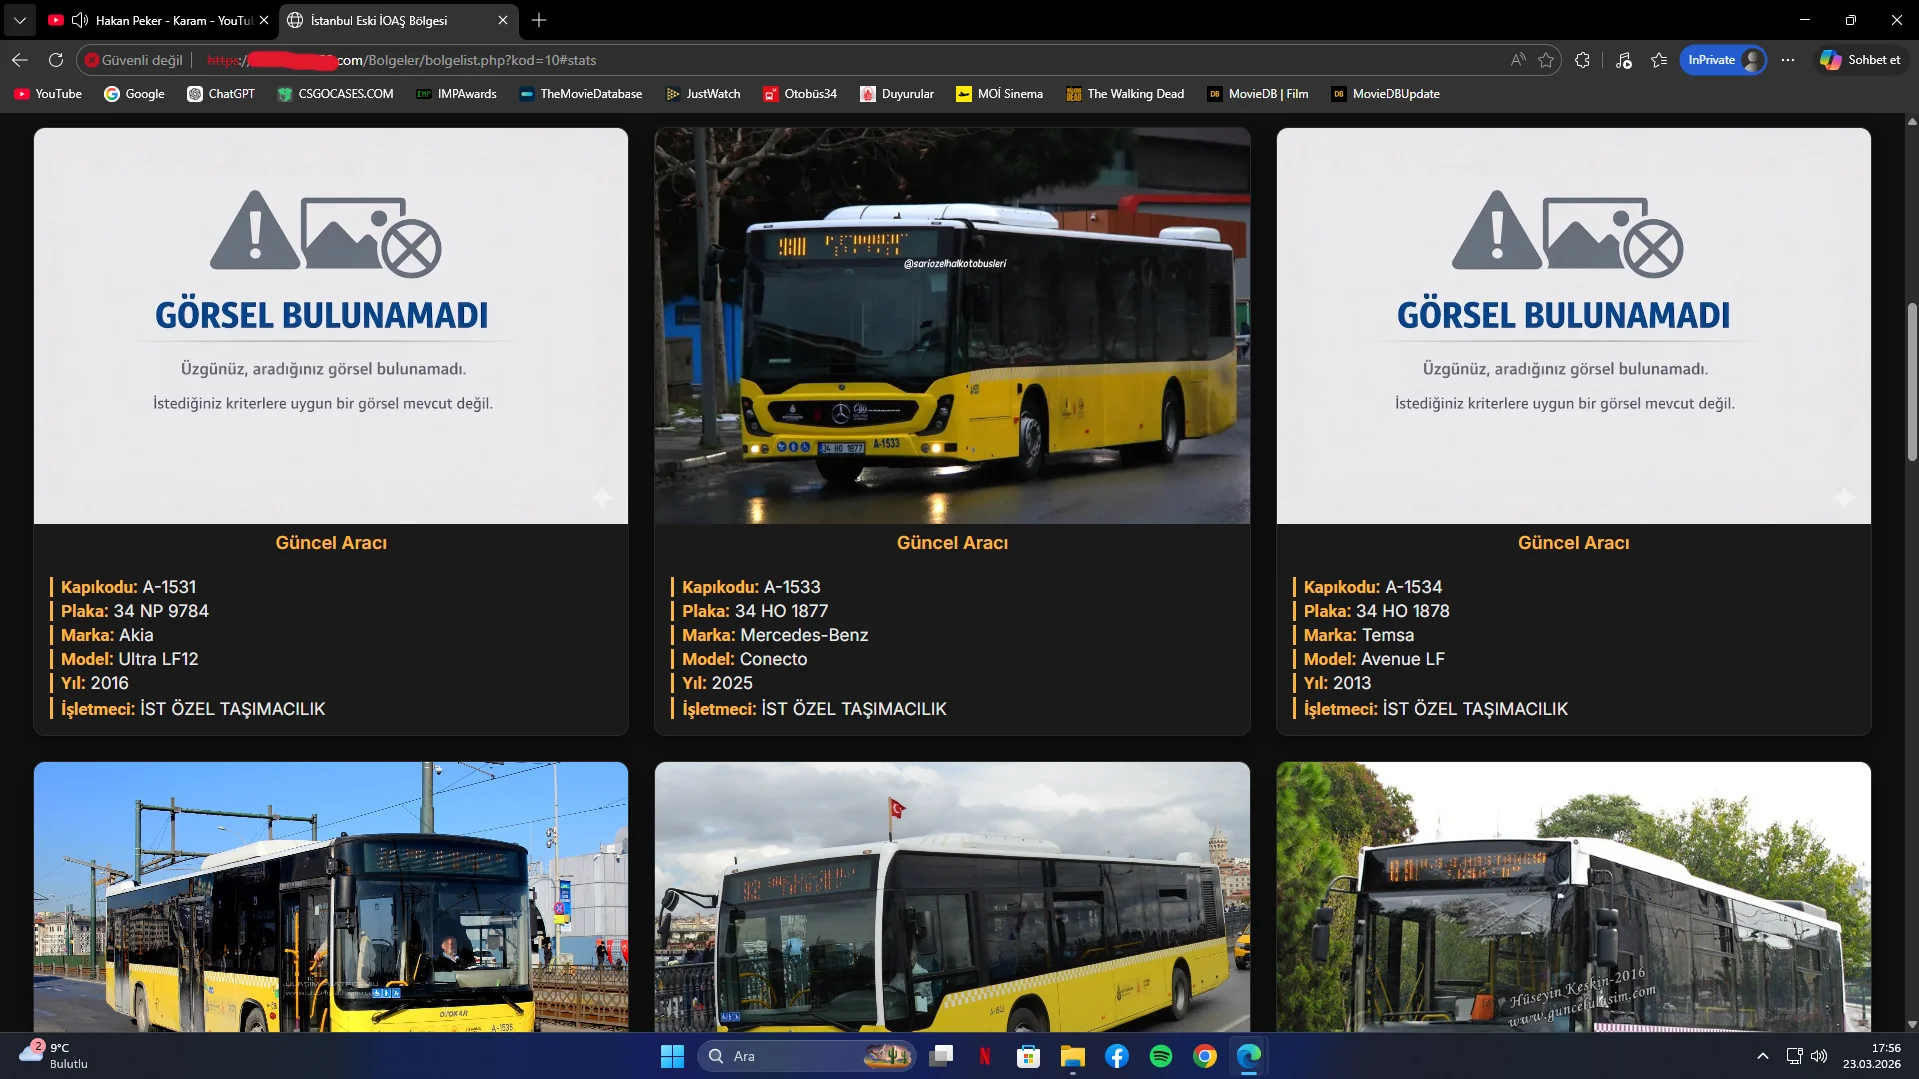Expand the tab search dropdown arrow
Image resolution: width=1919 pixels, height=1079 pixels.
(x=20, y=20)
